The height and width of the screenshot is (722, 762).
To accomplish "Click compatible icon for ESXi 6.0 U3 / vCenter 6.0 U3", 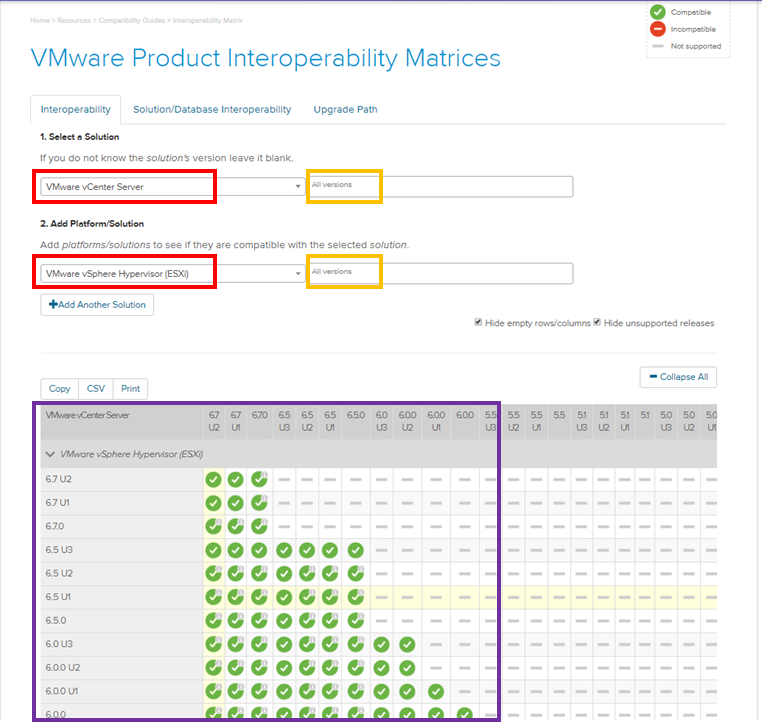I will pos(381,645).
